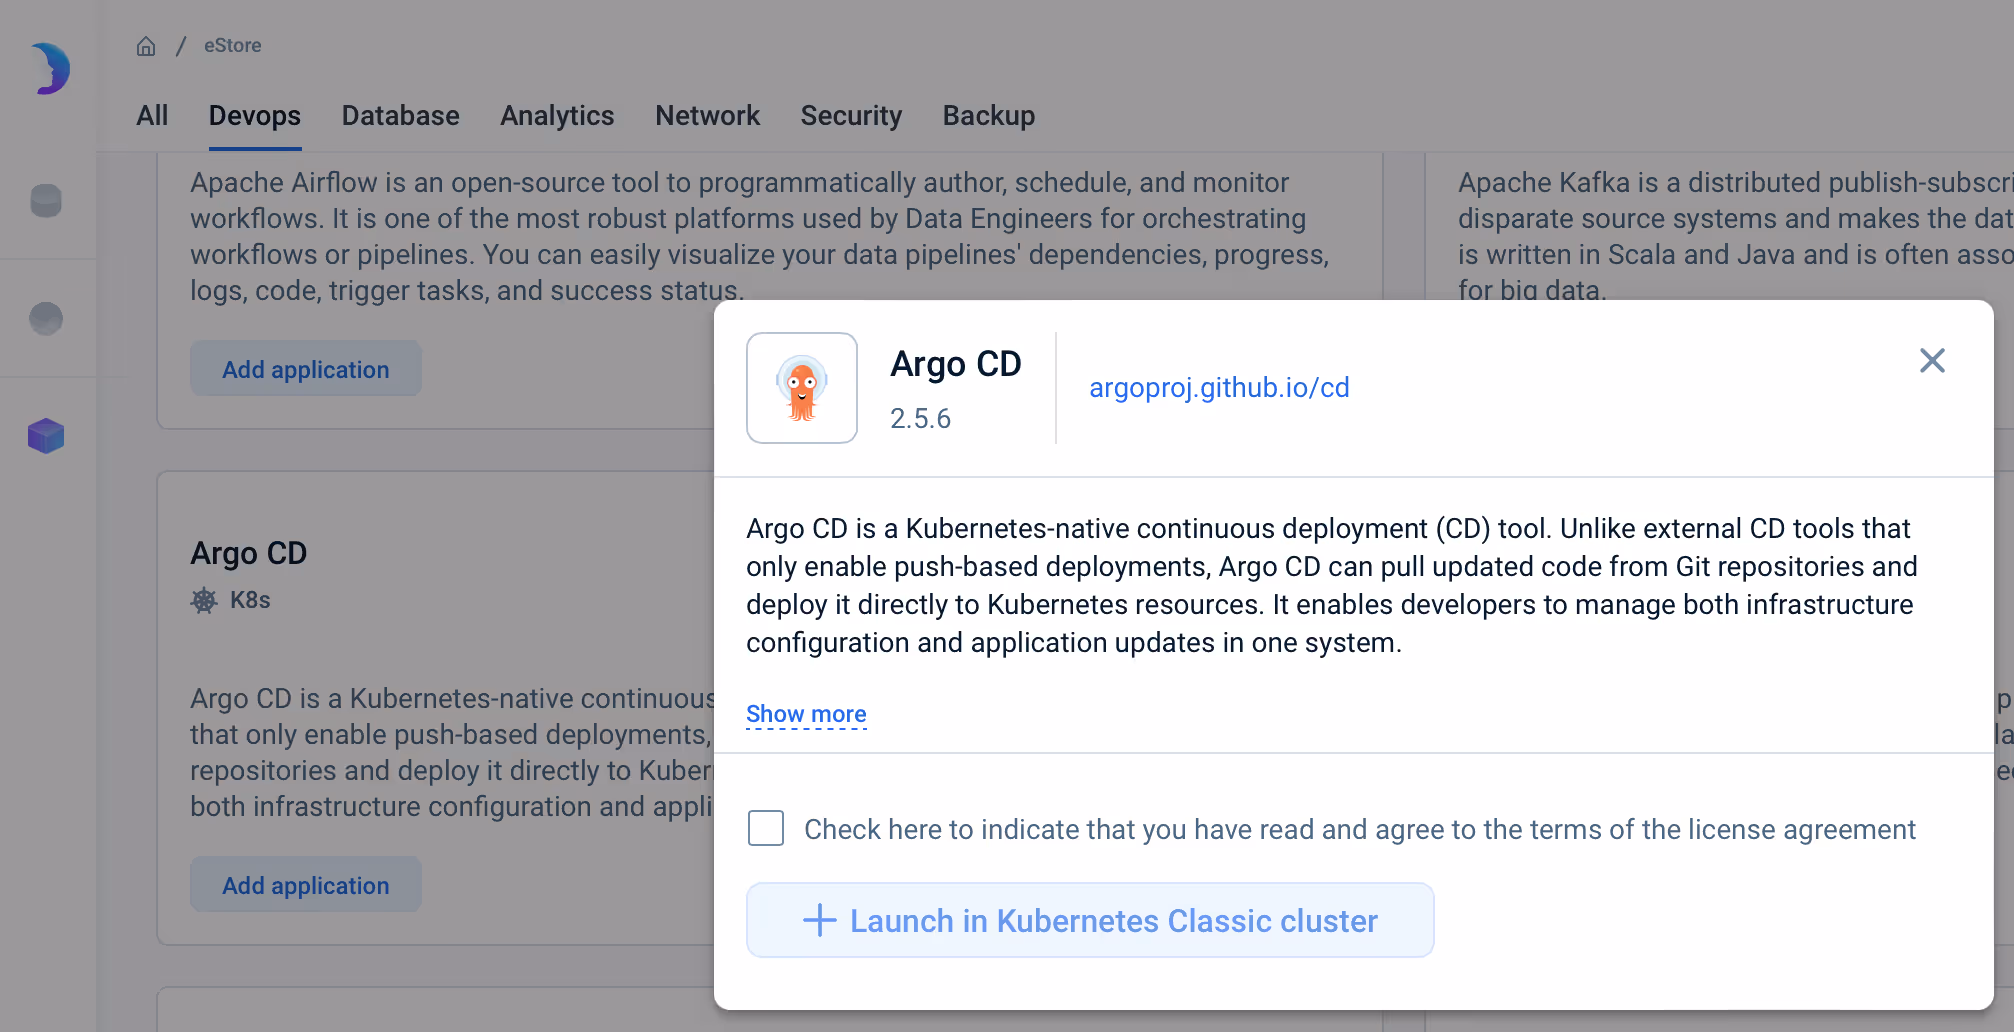2014x1032 pixels.
Task: Select the Devops tab
Action: coord(255,116)
